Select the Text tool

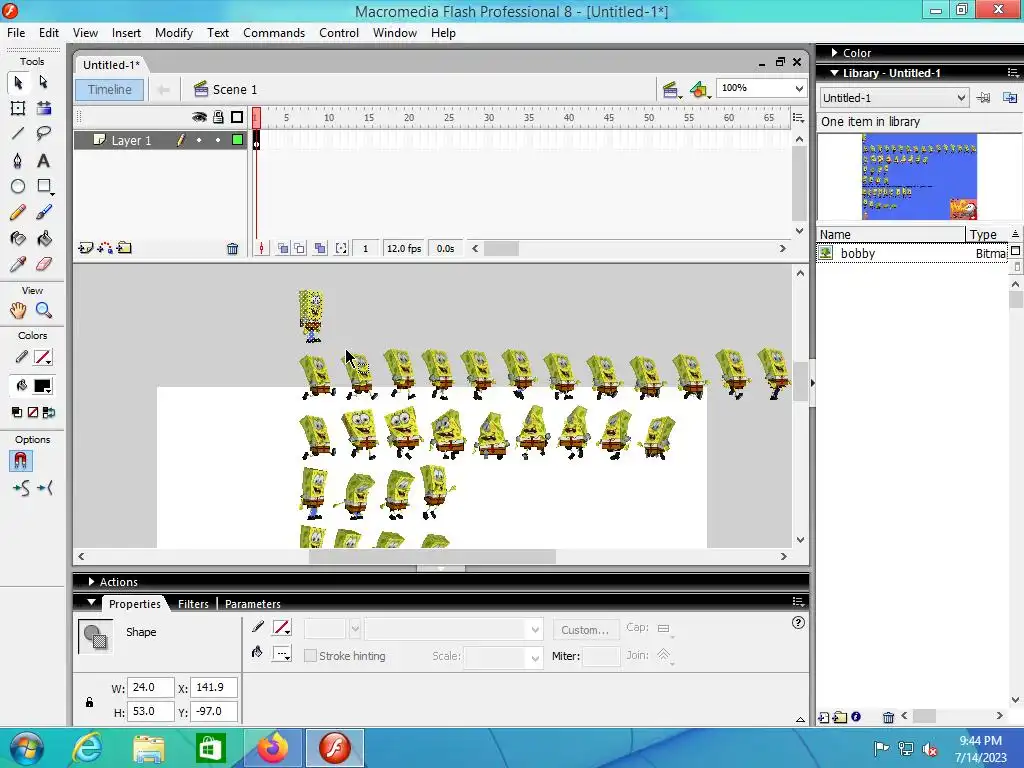pos(44,161)
